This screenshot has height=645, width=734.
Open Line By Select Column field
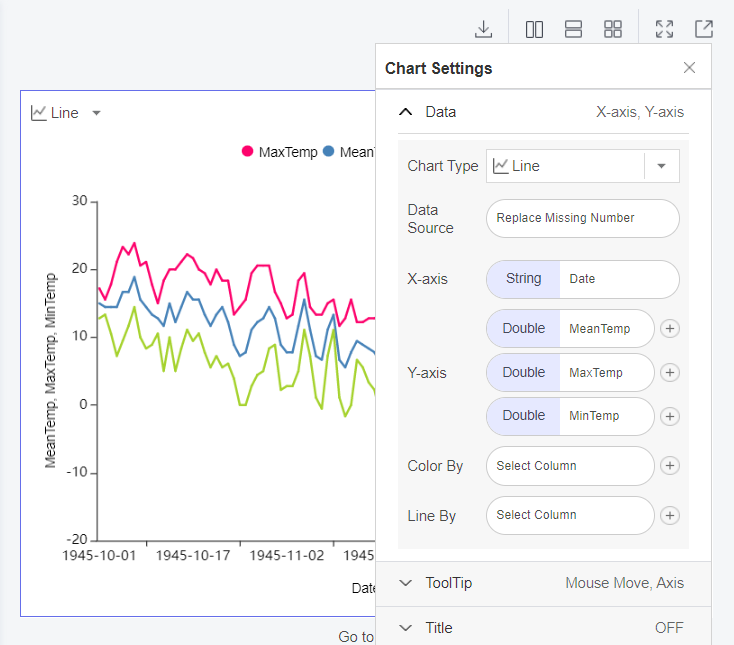pyautogui.click(x=570, y=515)
